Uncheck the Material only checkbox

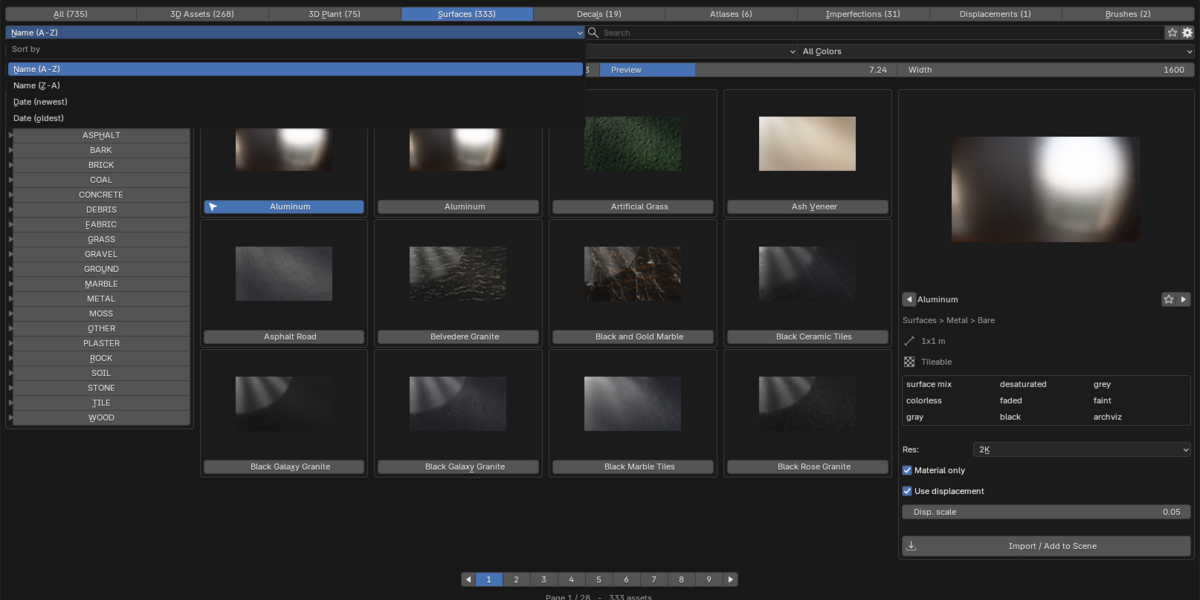pyautogui.click(x=907, y=470)
